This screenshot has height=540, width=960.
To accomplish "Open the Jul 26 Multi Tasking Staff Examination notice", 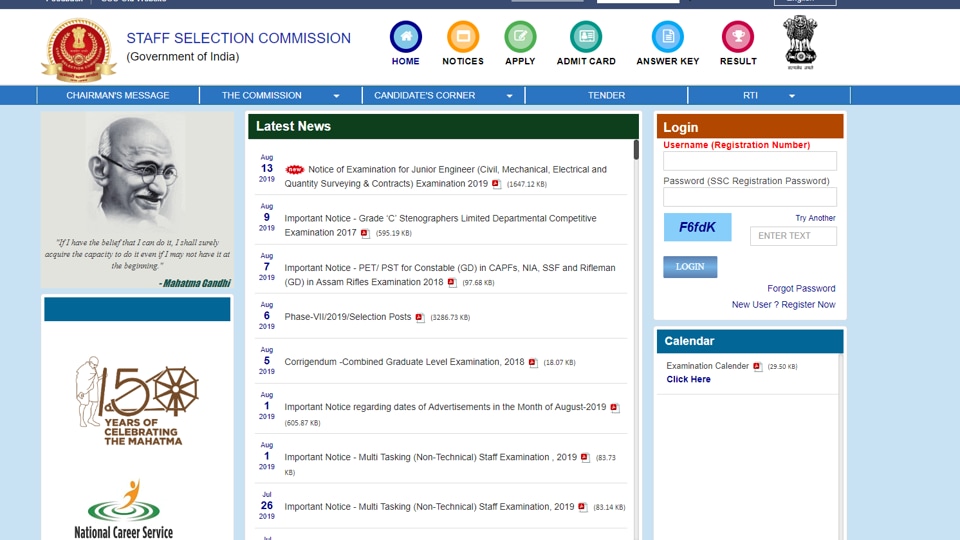I will tap(429, 506).
